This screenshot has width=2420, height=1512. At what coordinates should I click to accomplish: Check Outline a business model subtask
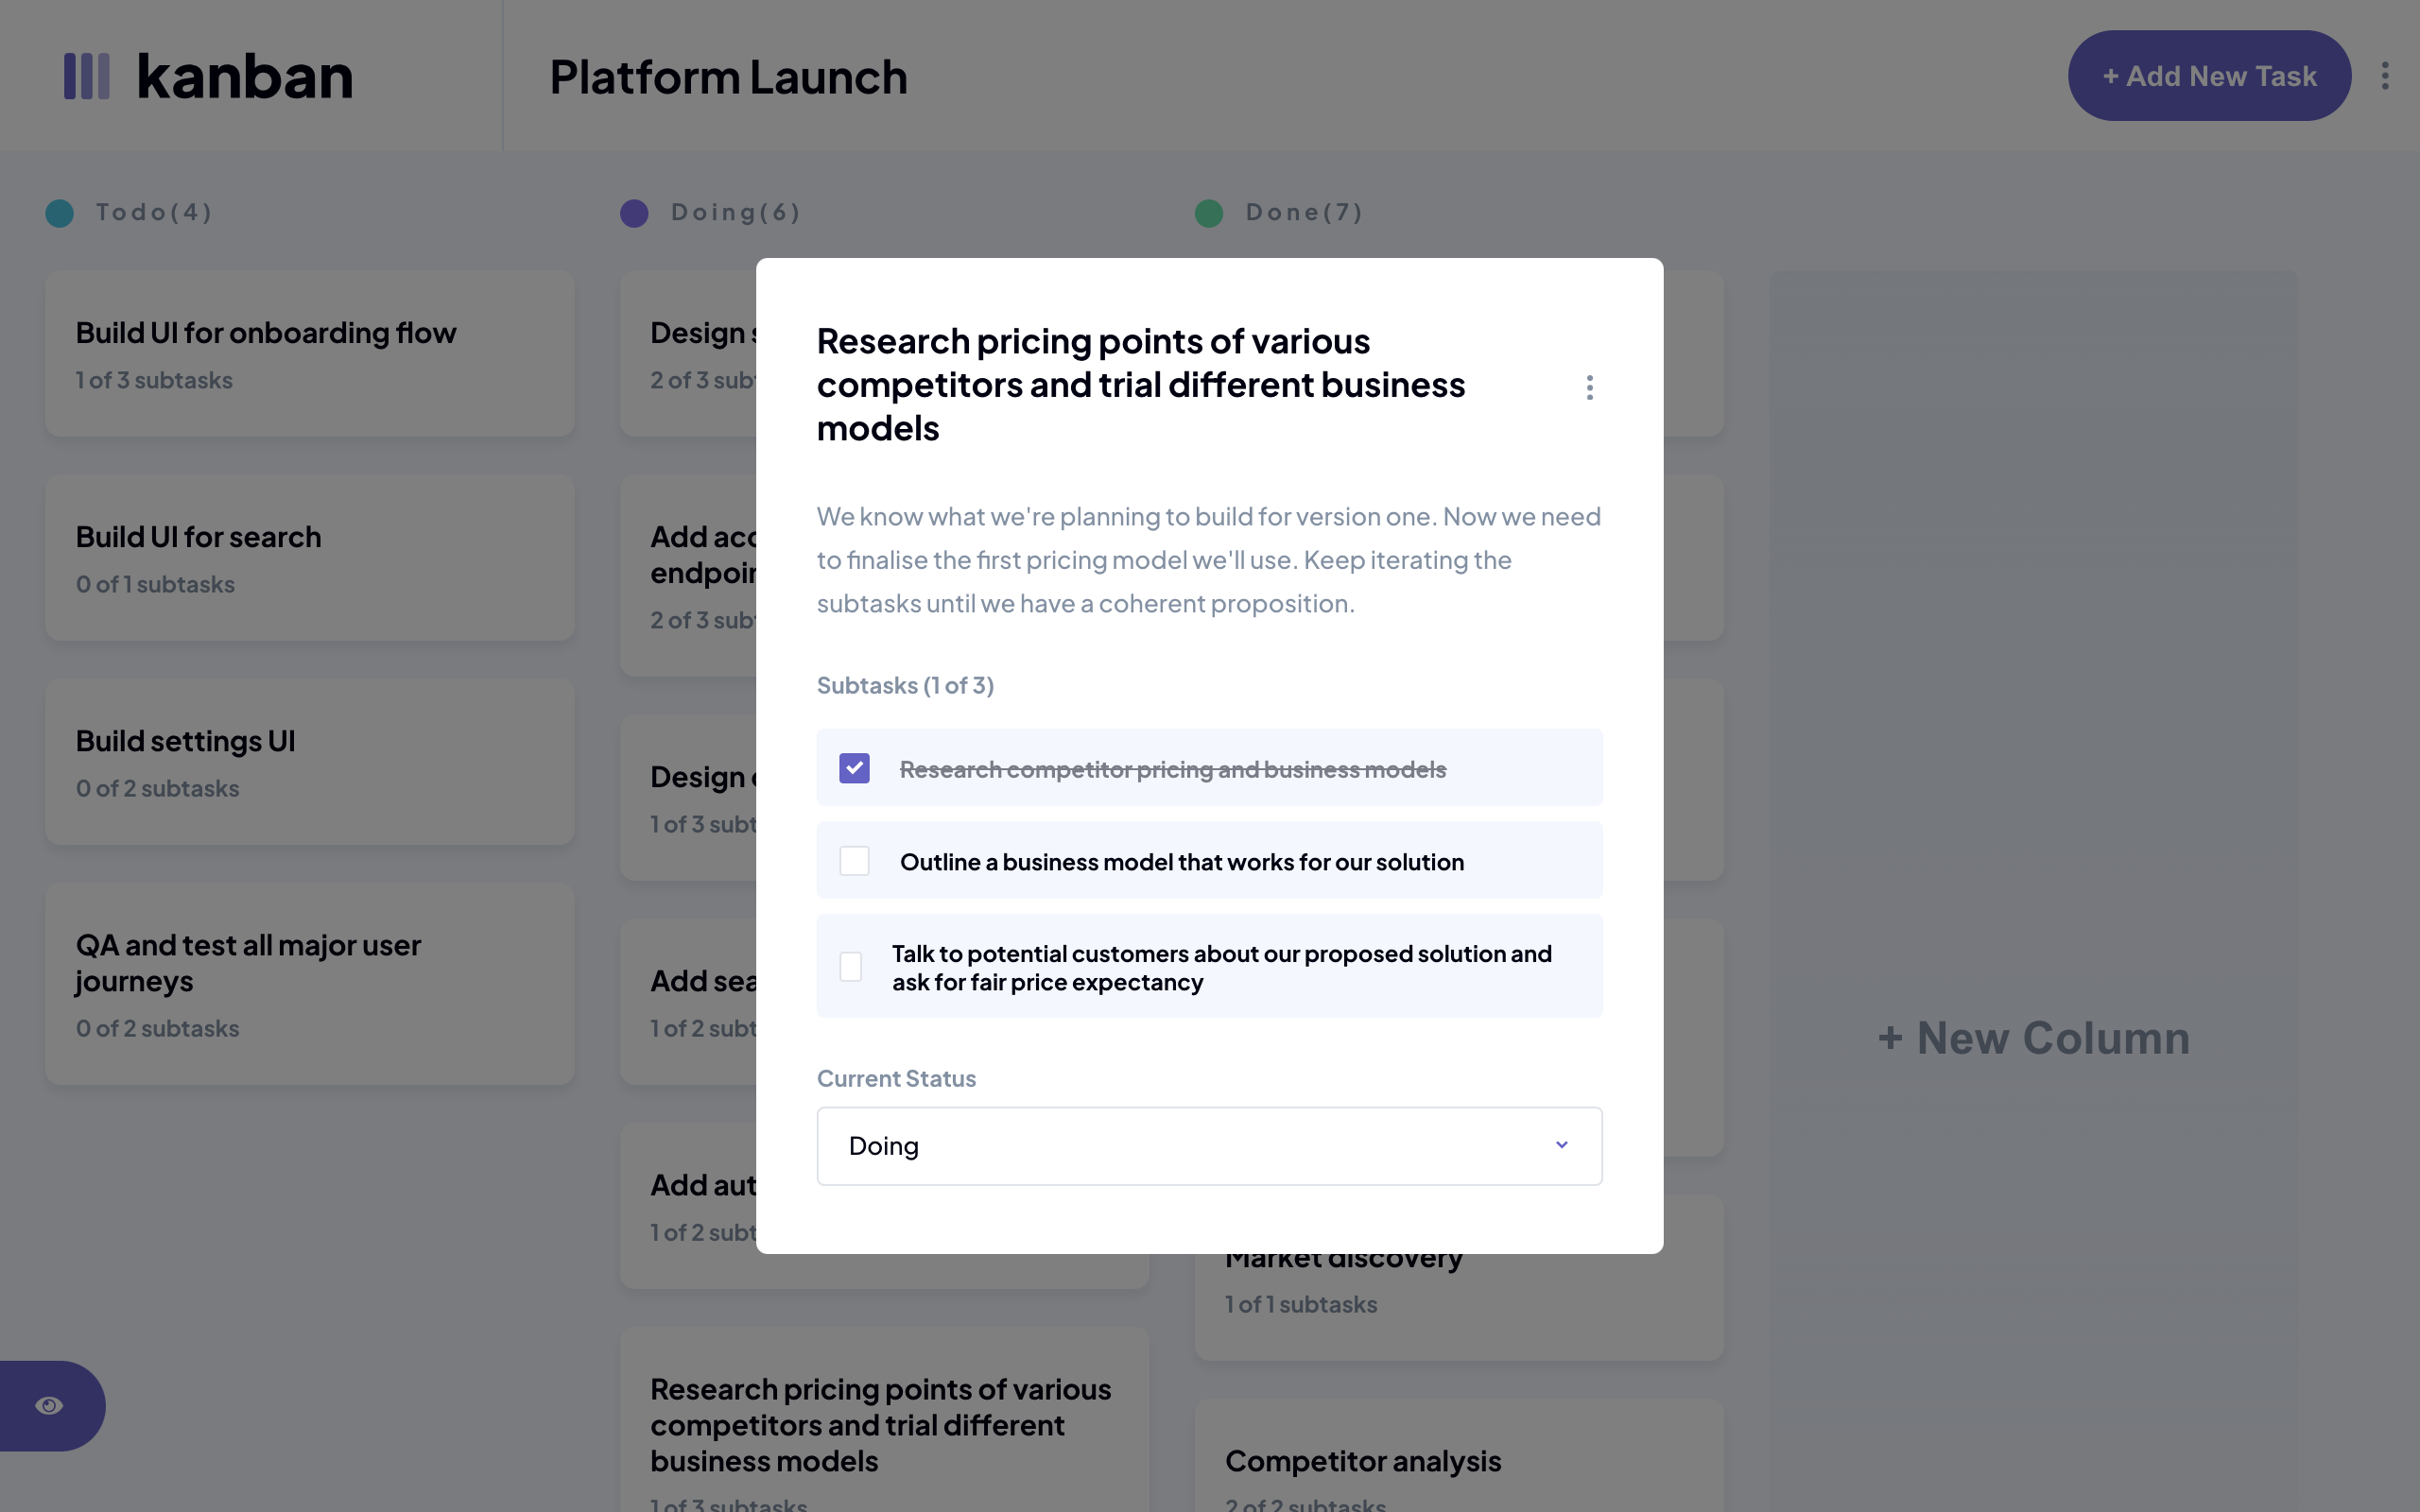coord(854,861)
